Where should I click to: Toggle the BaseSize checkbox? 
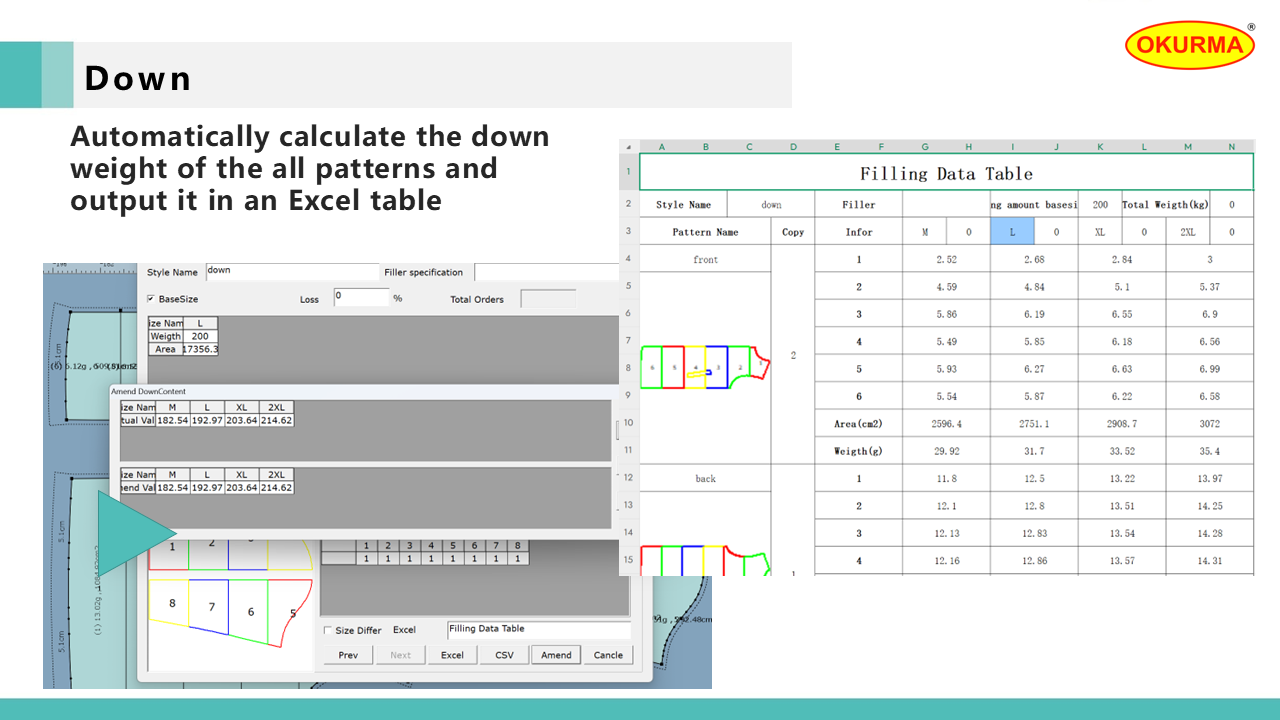[x=151, y=299]
